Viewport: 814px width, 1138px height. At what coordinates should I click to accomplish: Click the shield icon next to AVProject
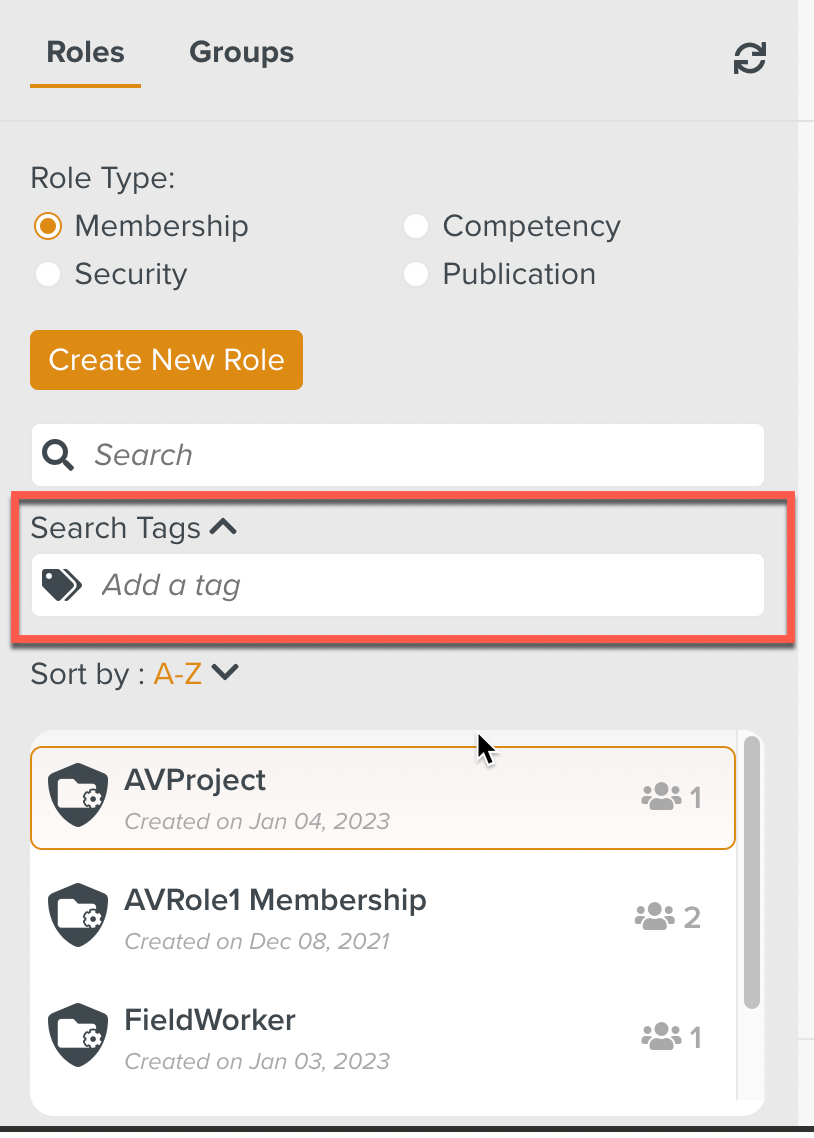coord(77,796)
